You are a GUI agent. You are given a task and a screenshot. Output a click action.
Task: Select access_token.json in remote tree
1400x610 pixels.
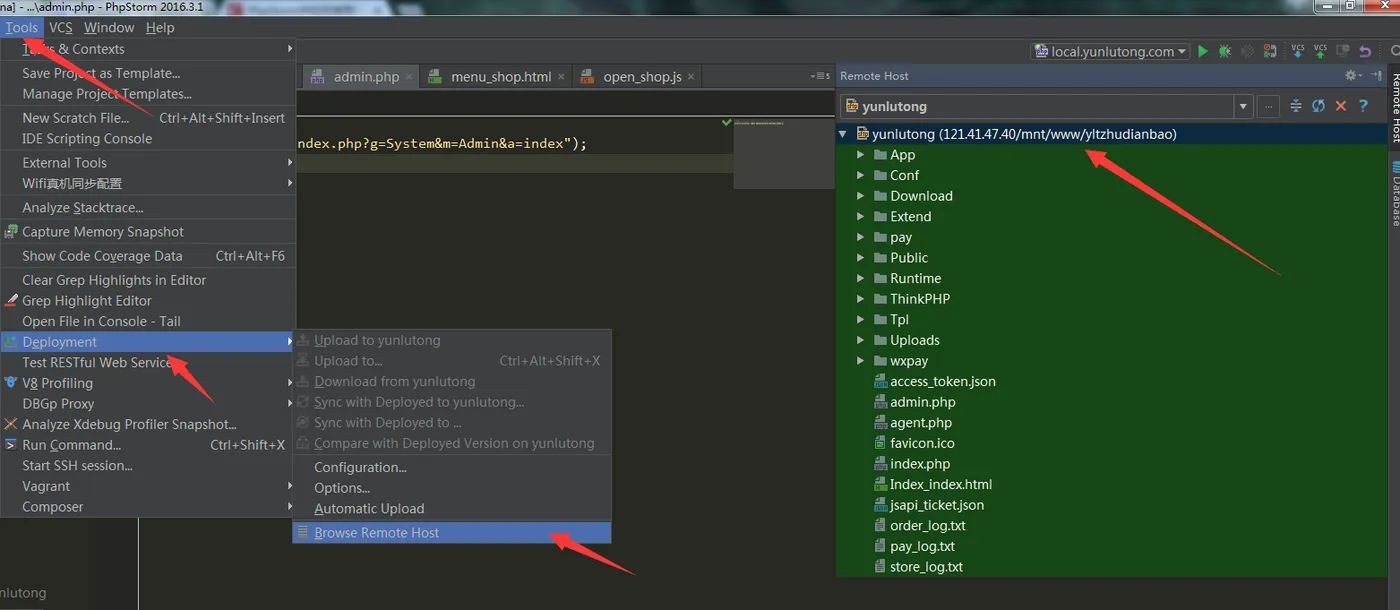pos(942,381)
